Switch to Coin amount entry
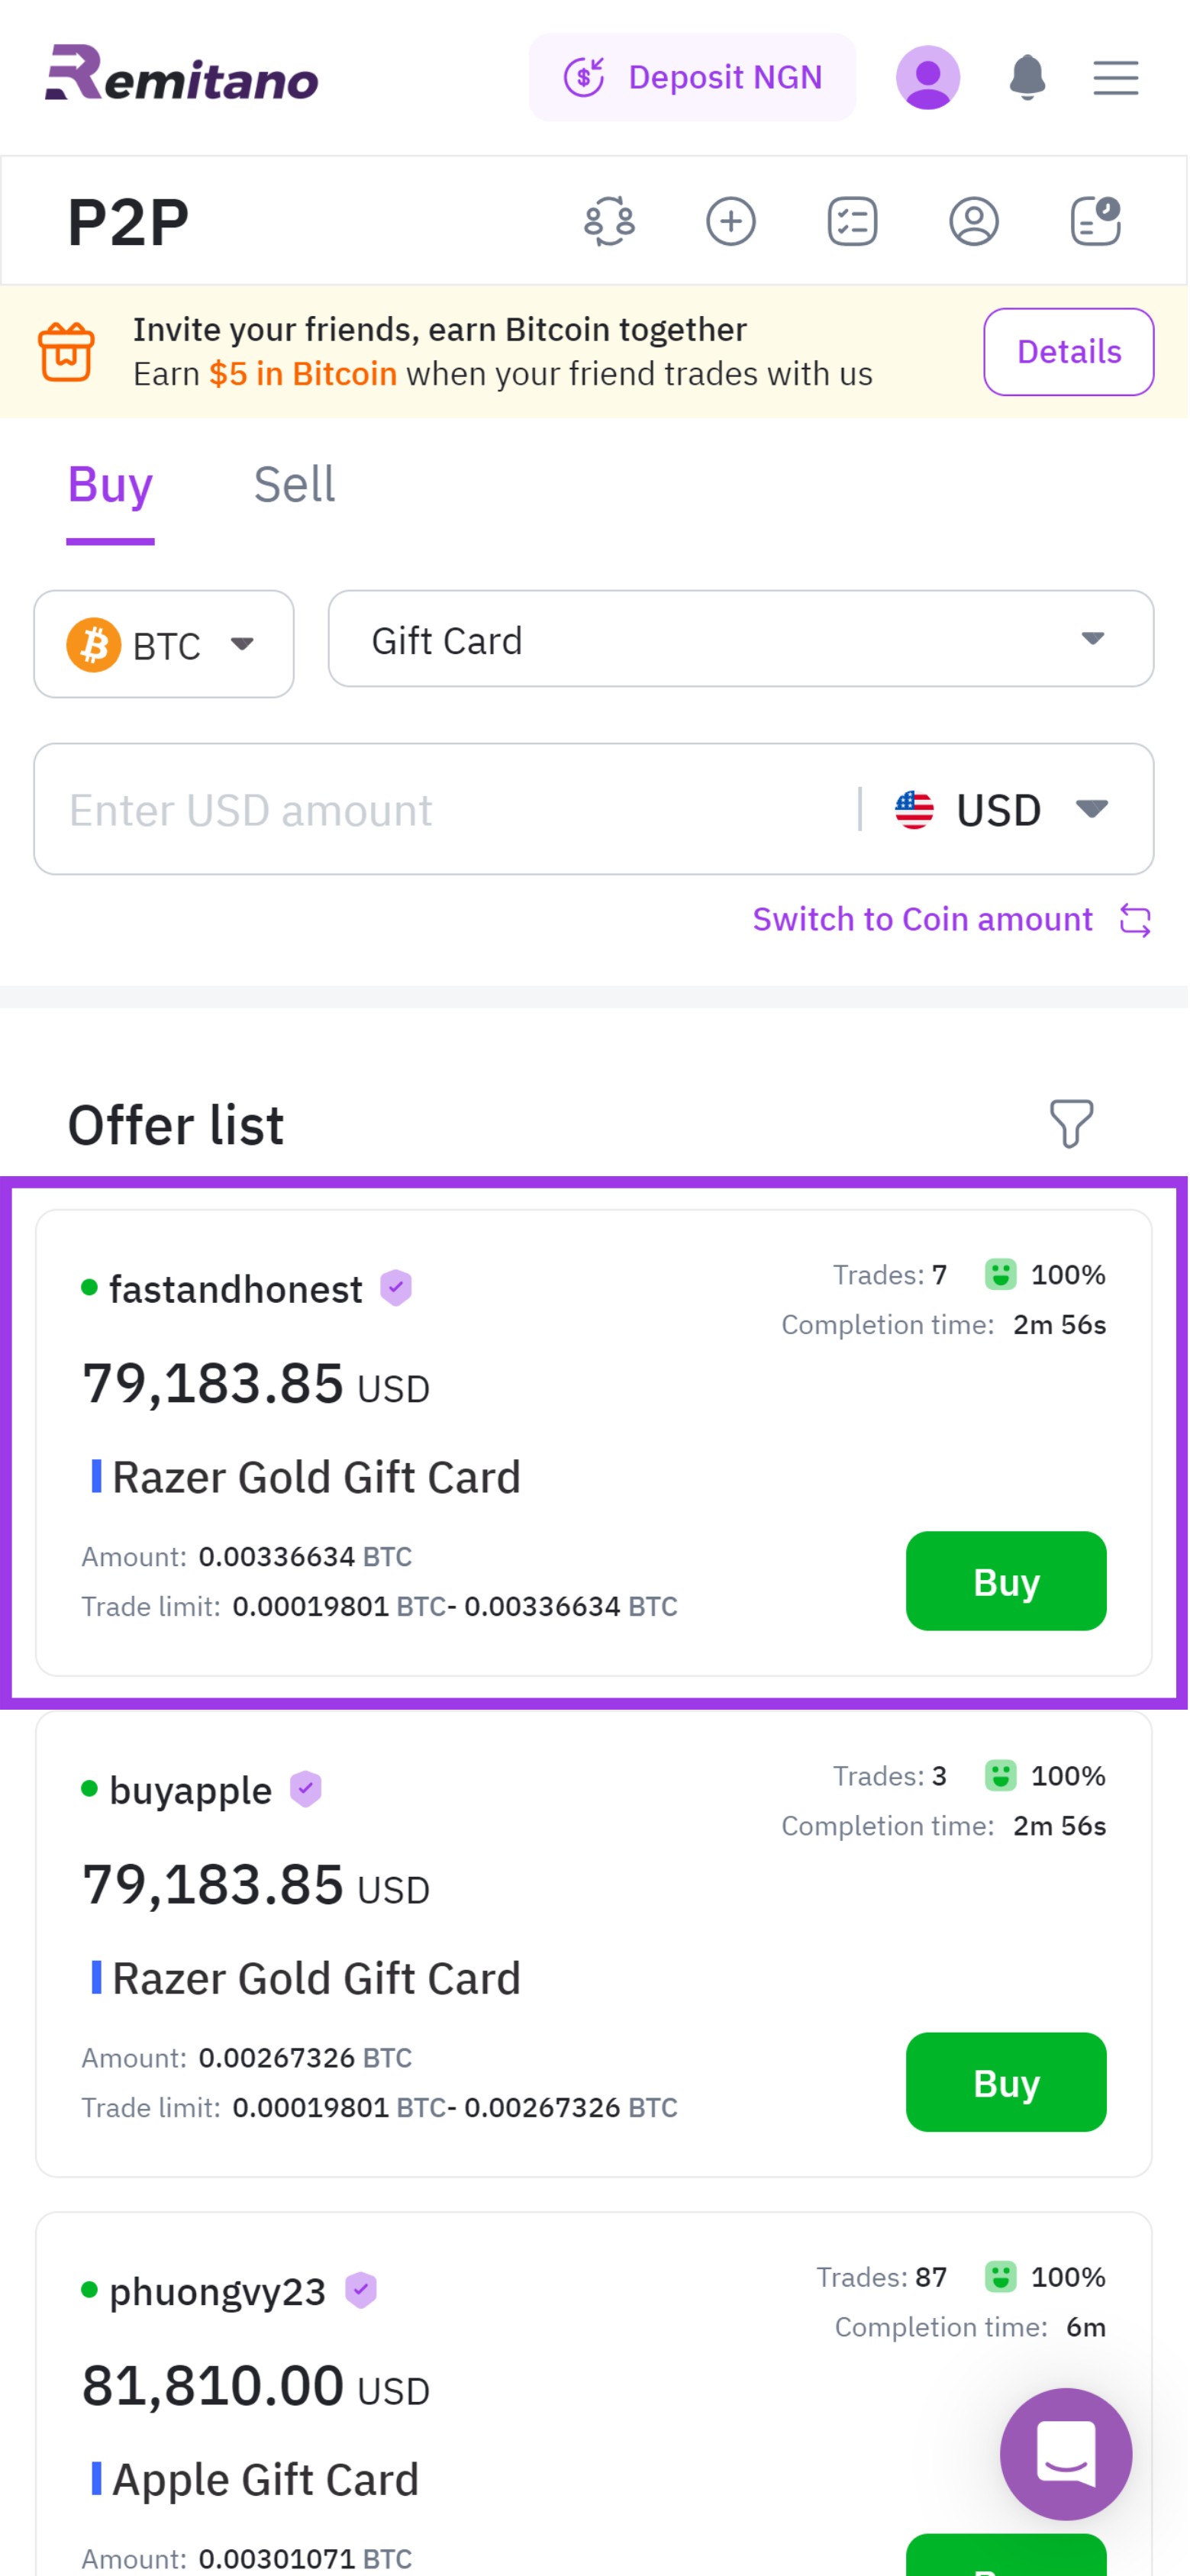This screenshot has width=1190, height=2576. (922, 919)
